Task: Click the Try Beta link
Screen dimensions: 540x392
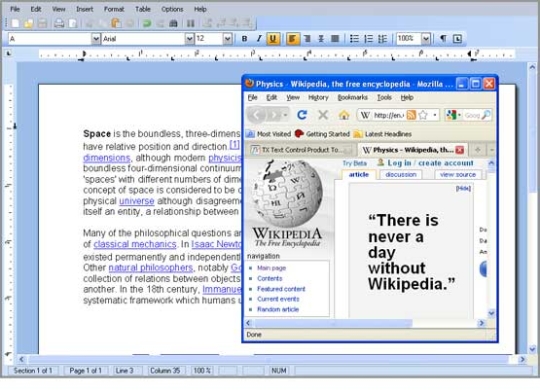Action: coord(354,163)
